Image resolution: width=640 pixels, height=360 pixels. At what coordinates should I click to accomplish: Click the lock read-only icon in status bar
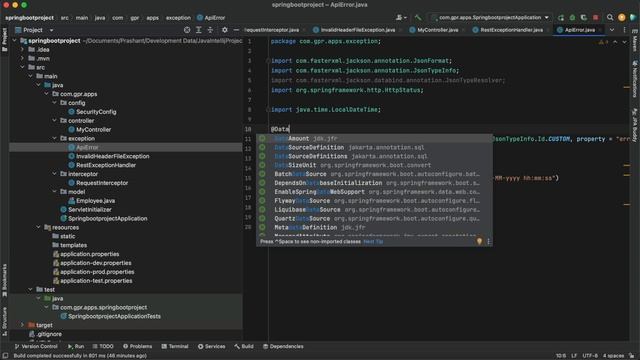pyautogui.click(x=632, y=356)
